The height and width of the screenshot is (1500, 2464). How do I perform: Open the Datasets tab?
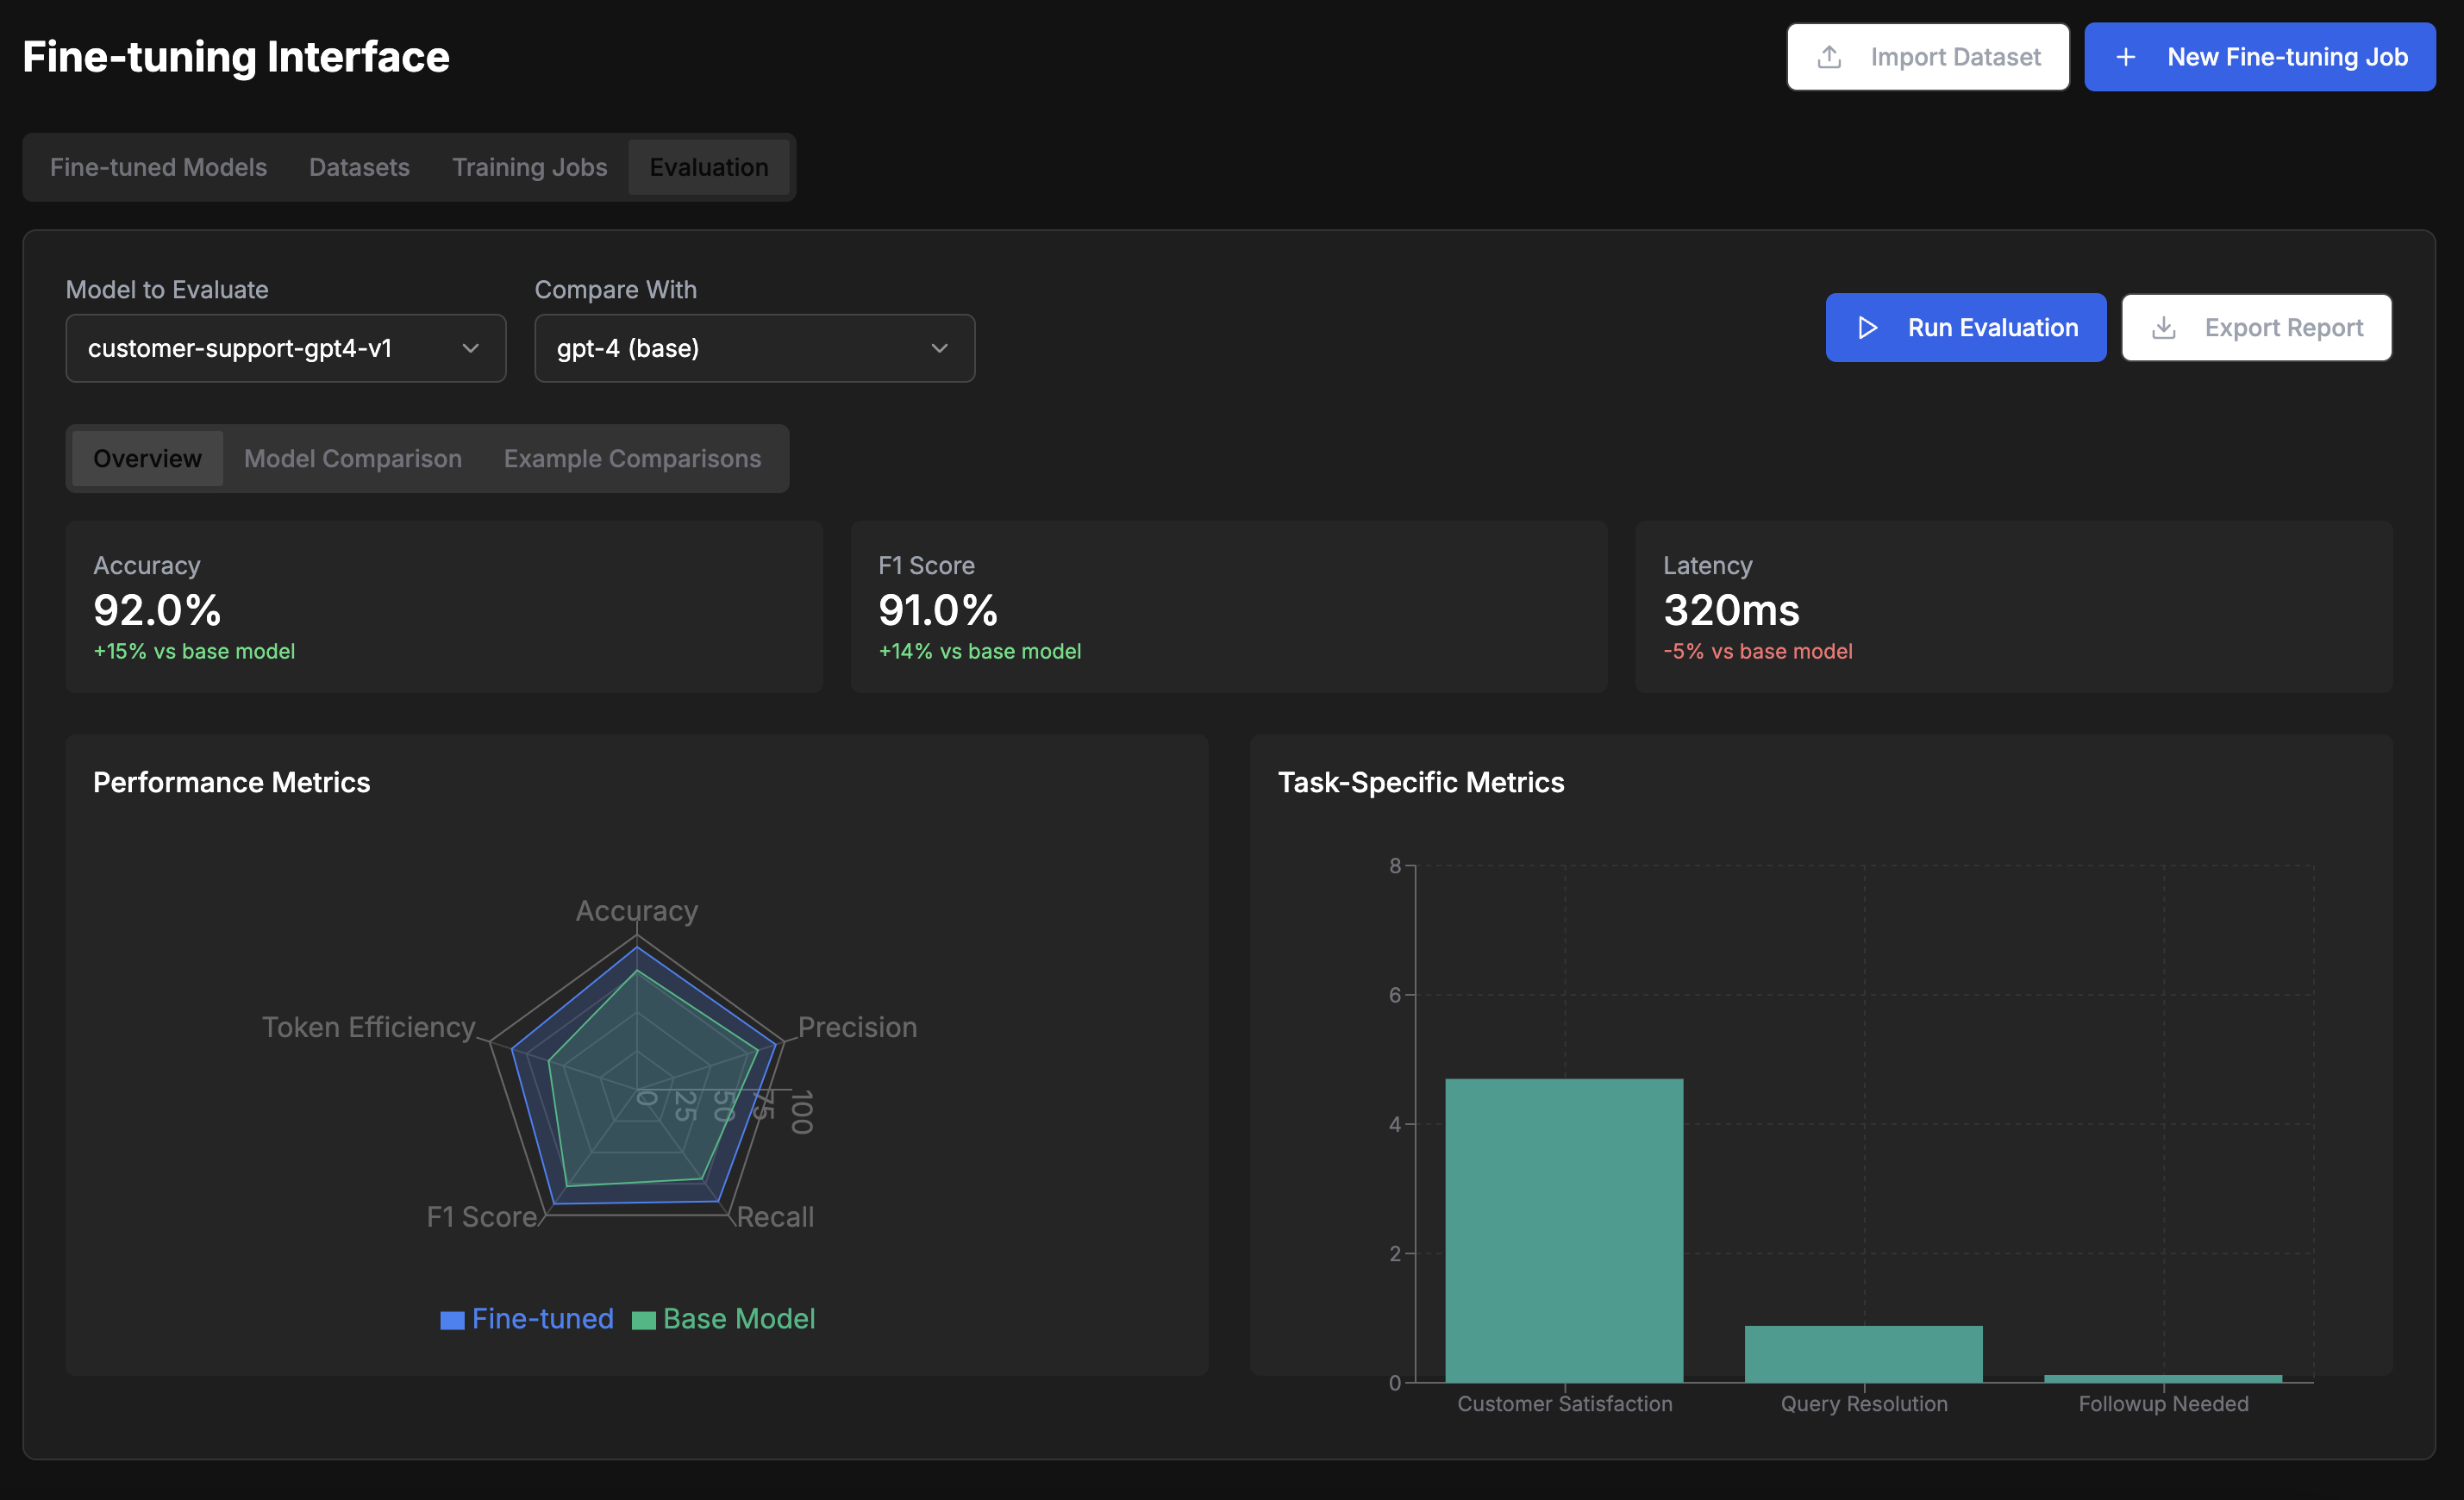pos(359,167)
